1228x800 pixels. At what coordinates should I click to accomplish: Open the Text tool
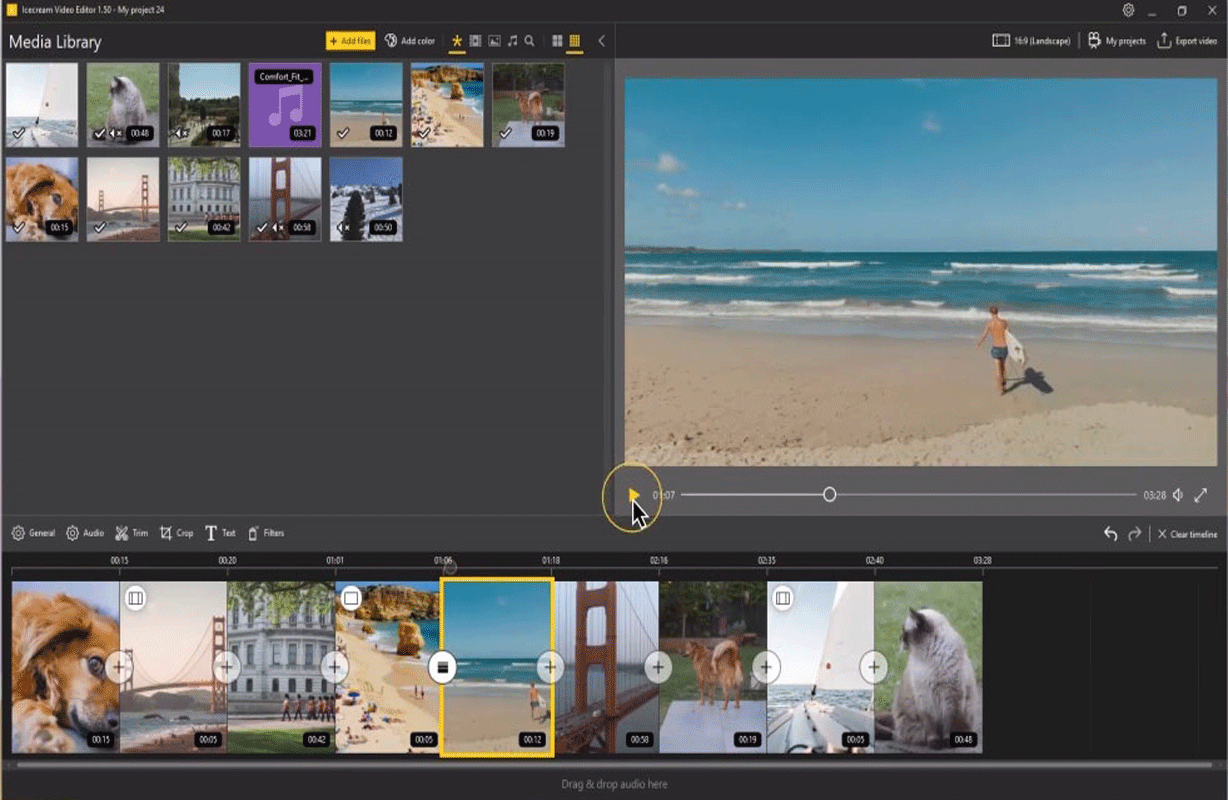click(x=220, y=534)
